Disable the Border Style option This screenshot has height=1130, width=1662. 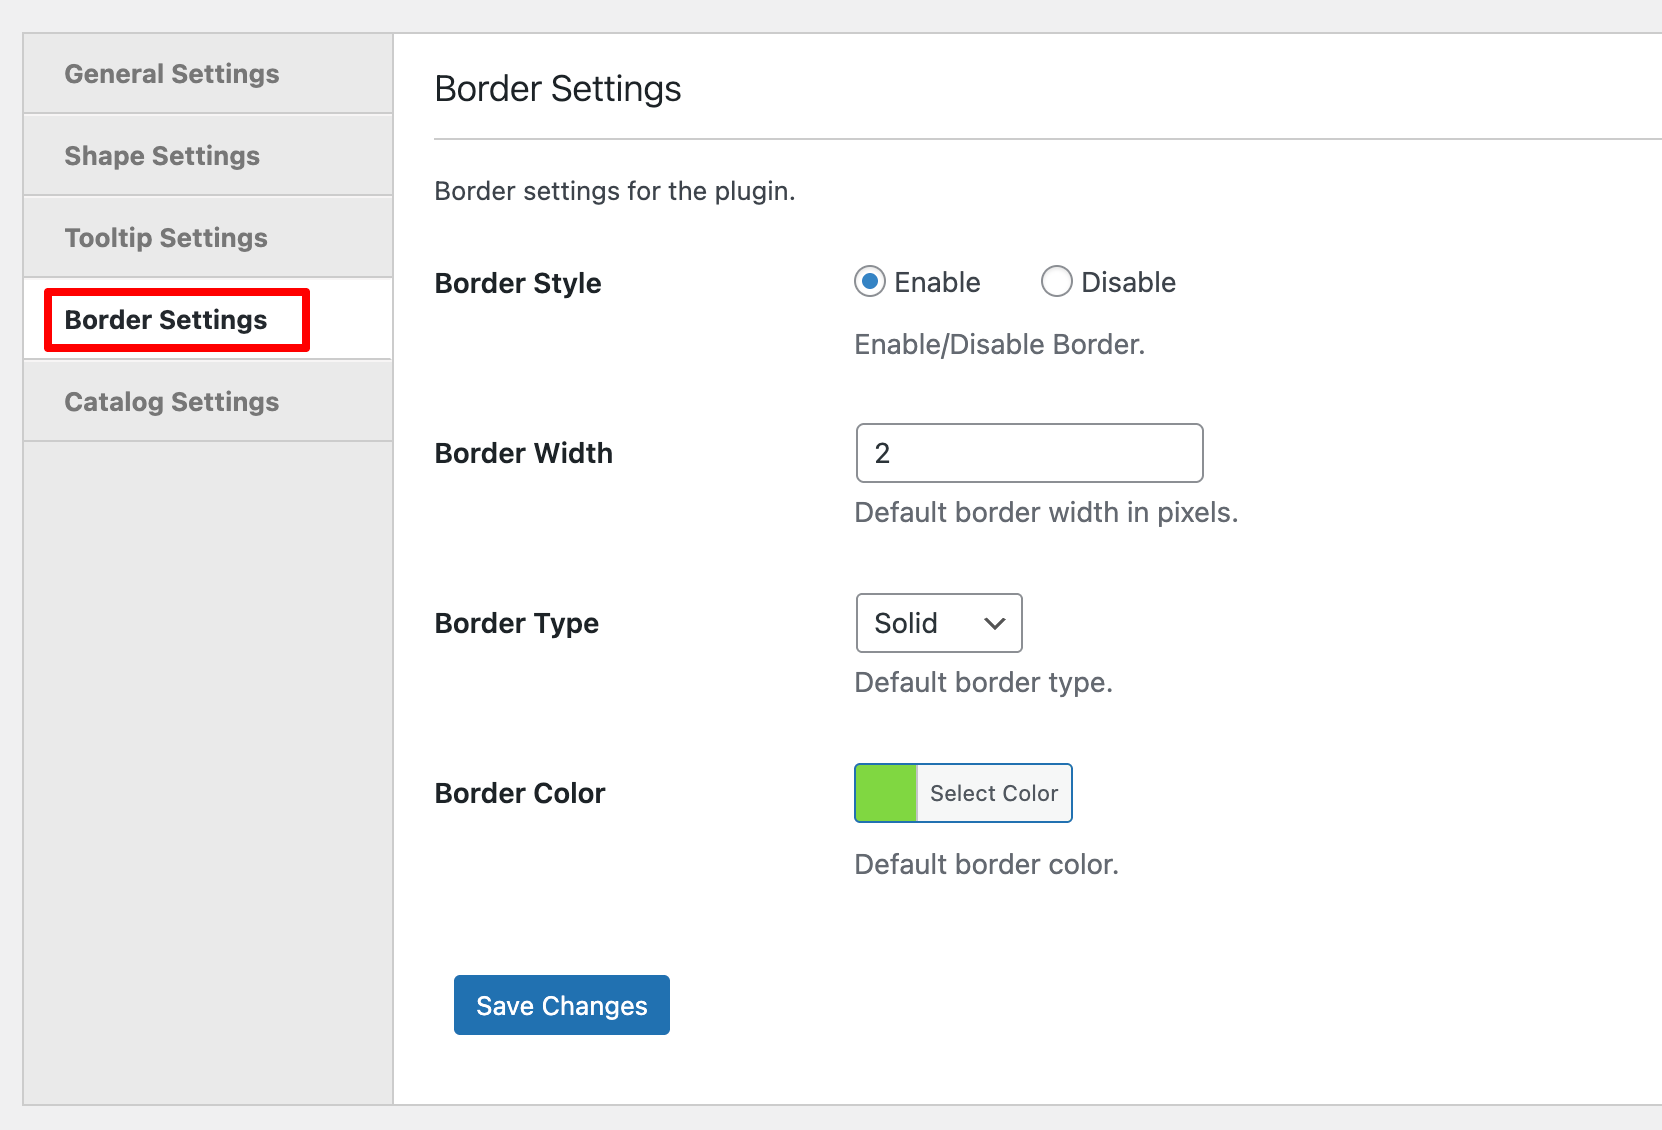click(1057, 282)
